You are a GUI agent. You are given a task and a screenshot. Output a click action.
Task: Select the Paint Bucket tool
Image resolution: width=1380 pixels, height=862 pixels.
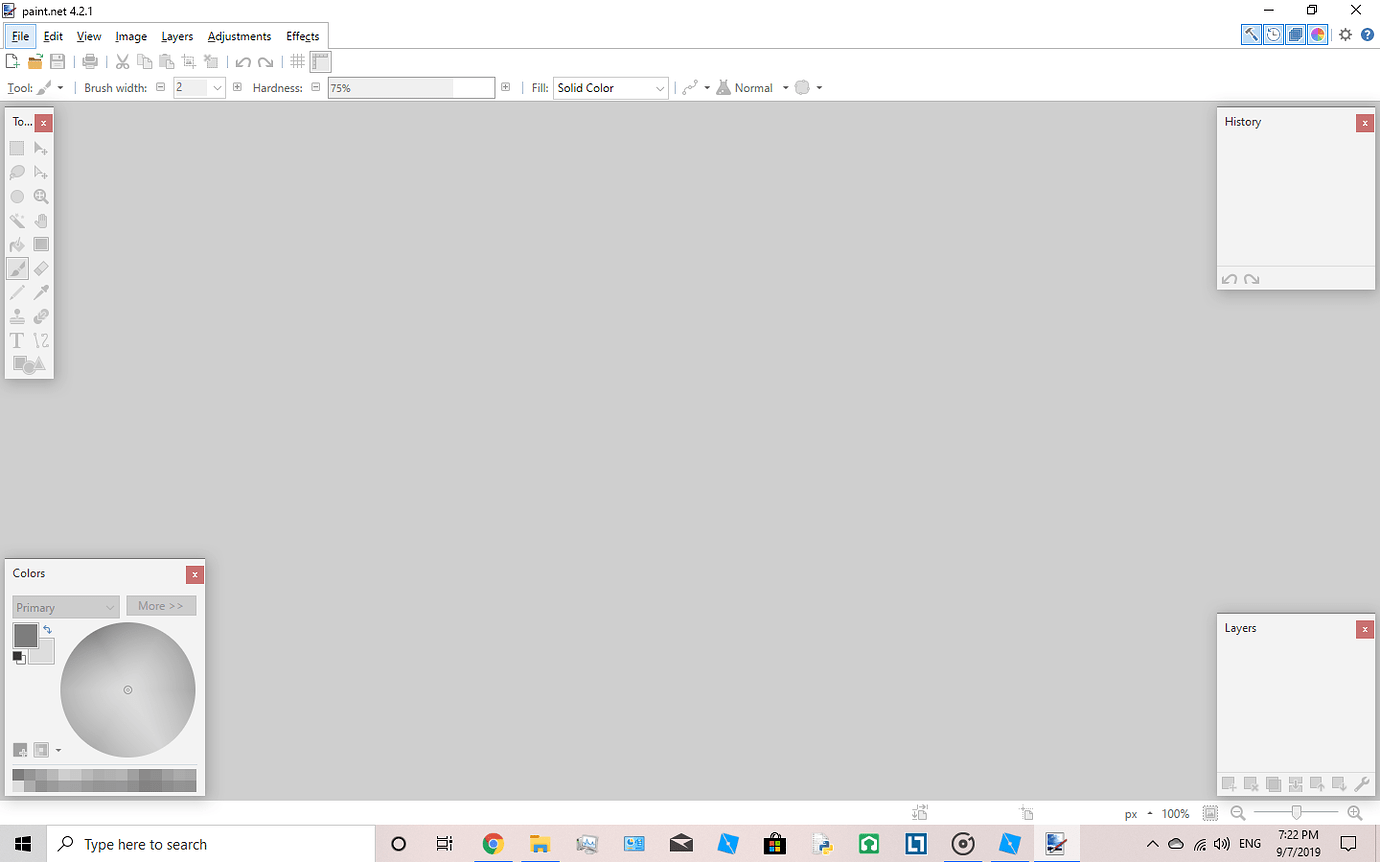(x=16, y=244)
